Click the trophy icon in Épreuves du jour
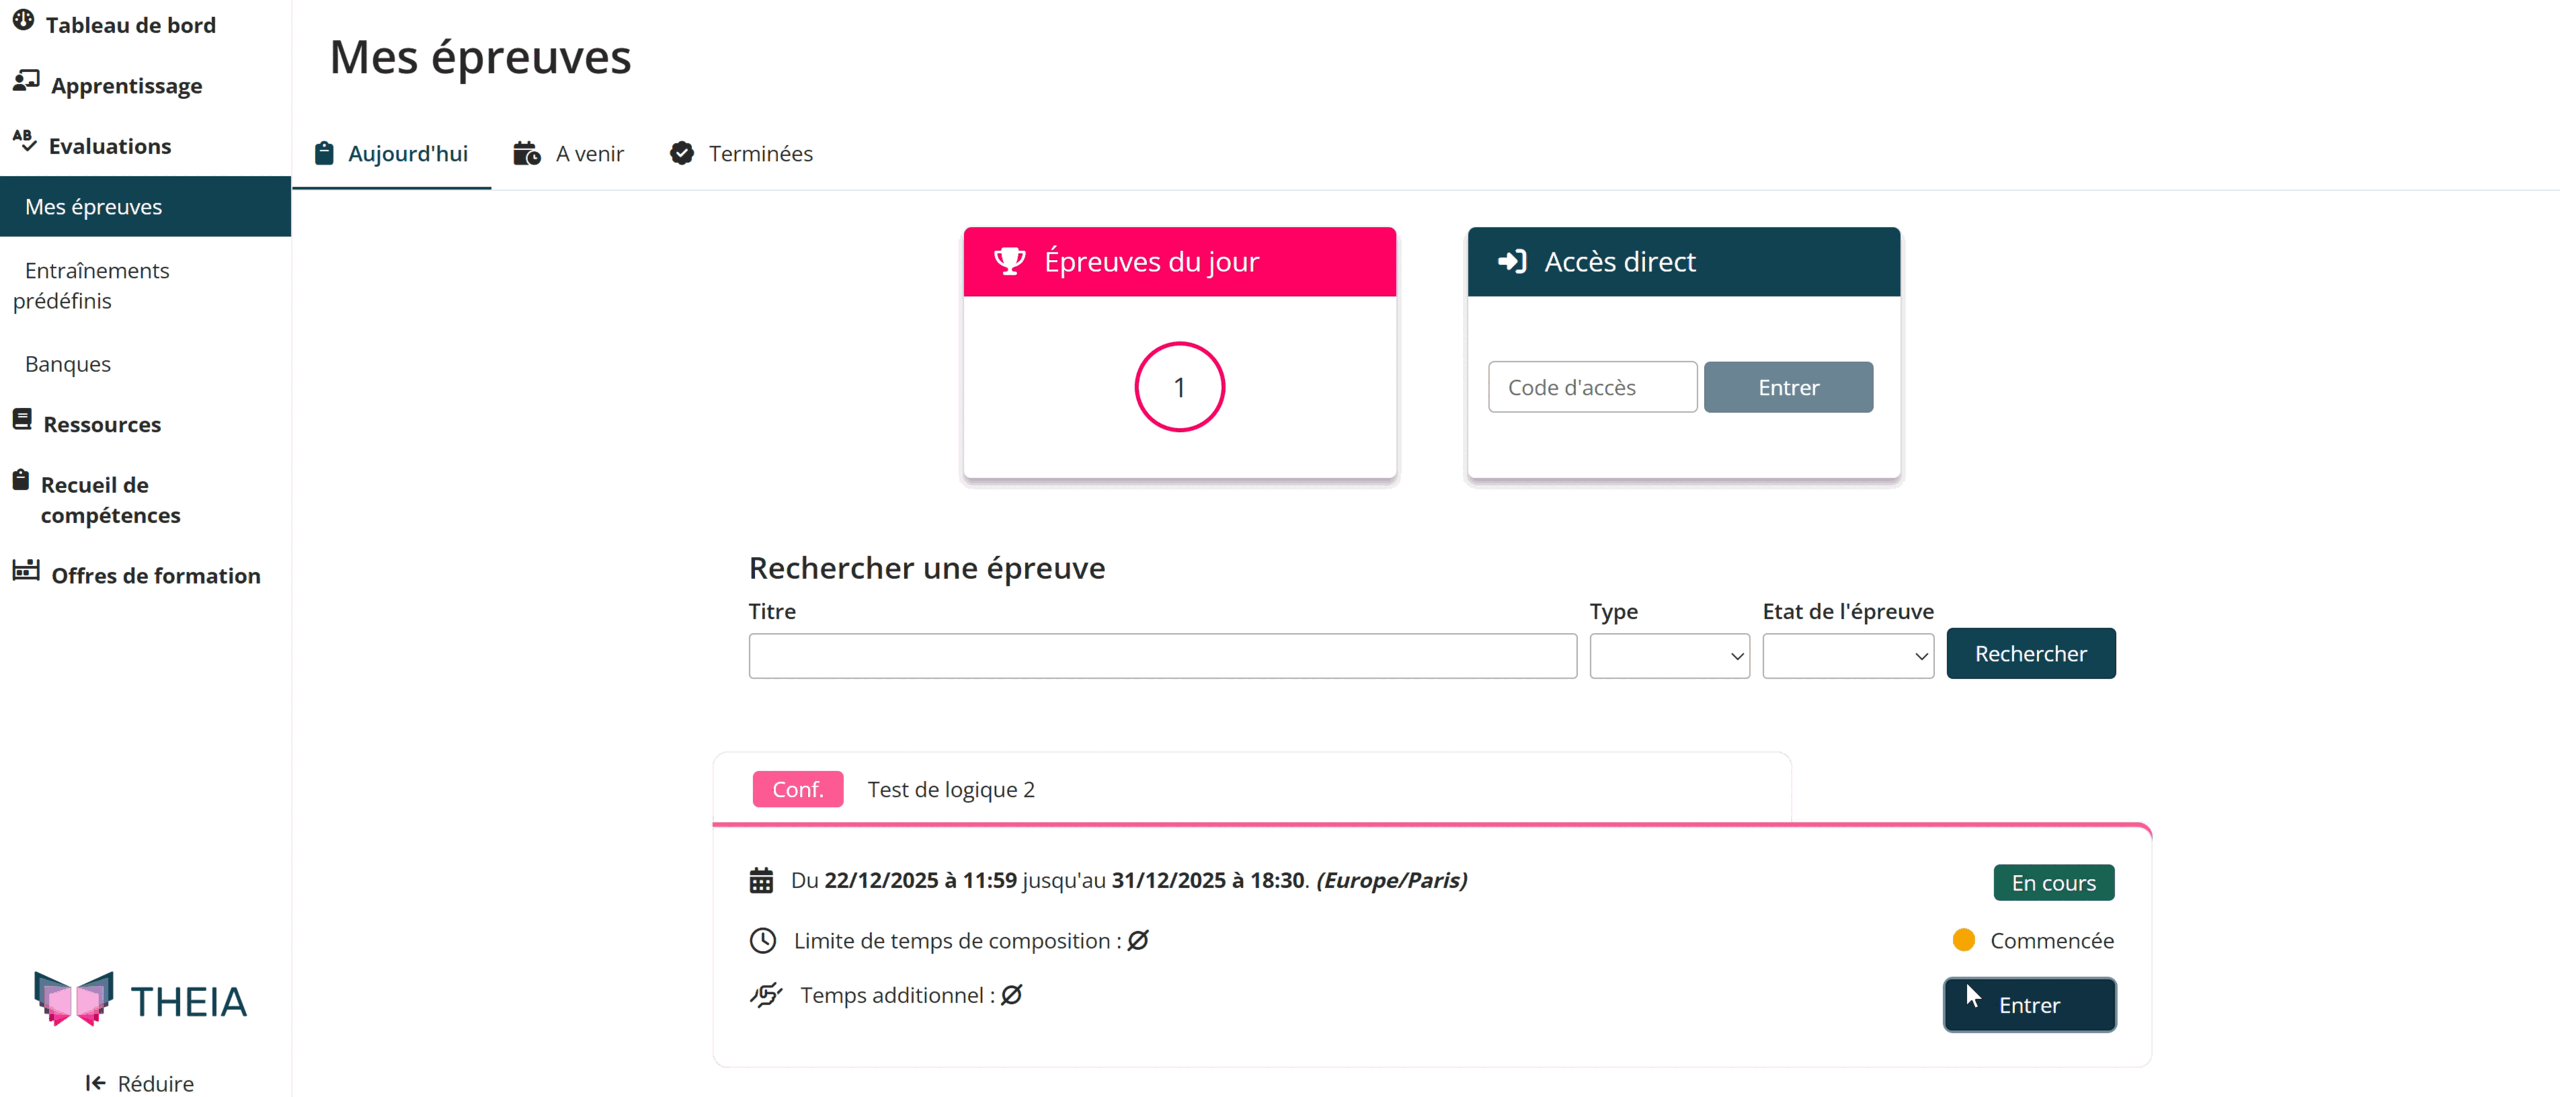This screenshot has height=1097, width=2560. [x=1009, y=261]
